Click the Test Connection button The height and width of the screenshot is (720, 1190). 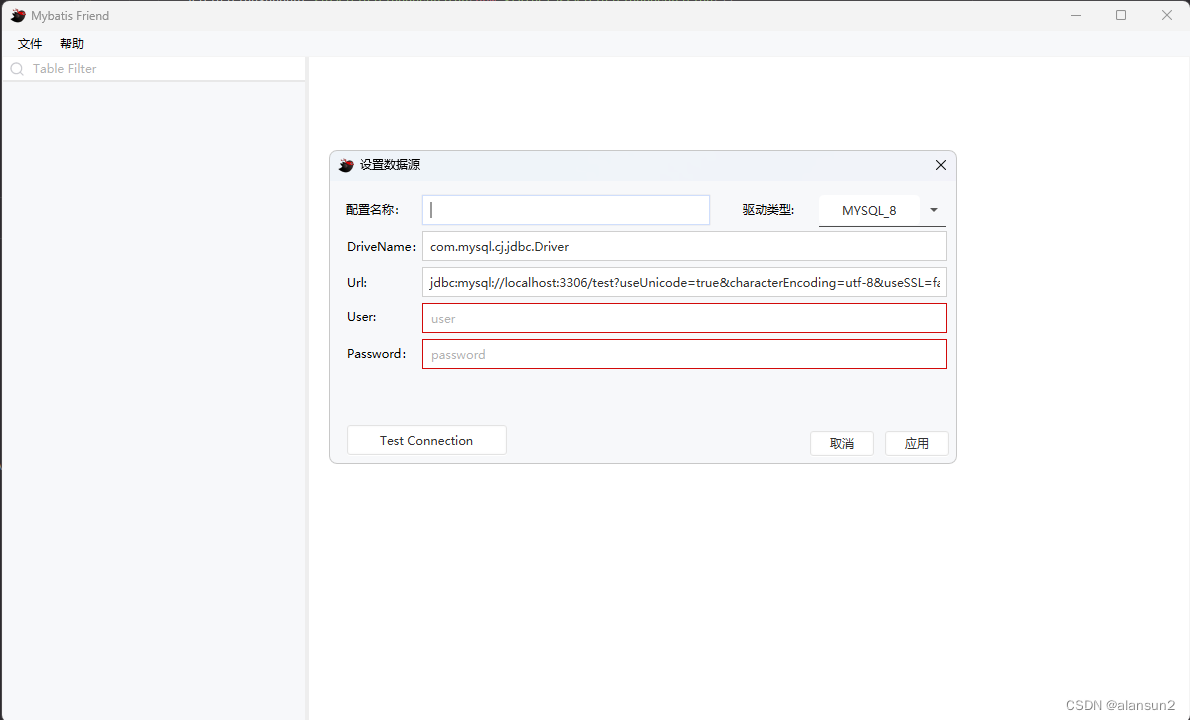[427, 440]
